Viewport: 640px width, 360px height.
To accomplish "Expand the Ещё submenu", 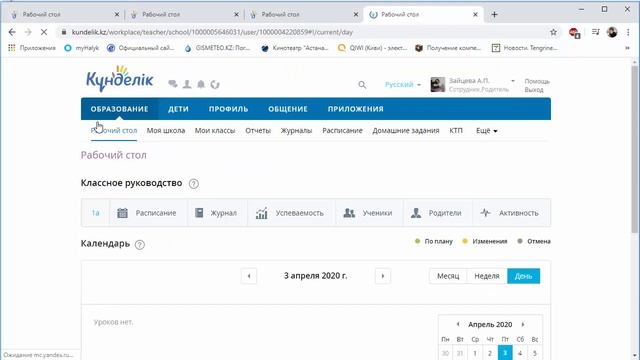I will tap(487, 131).
